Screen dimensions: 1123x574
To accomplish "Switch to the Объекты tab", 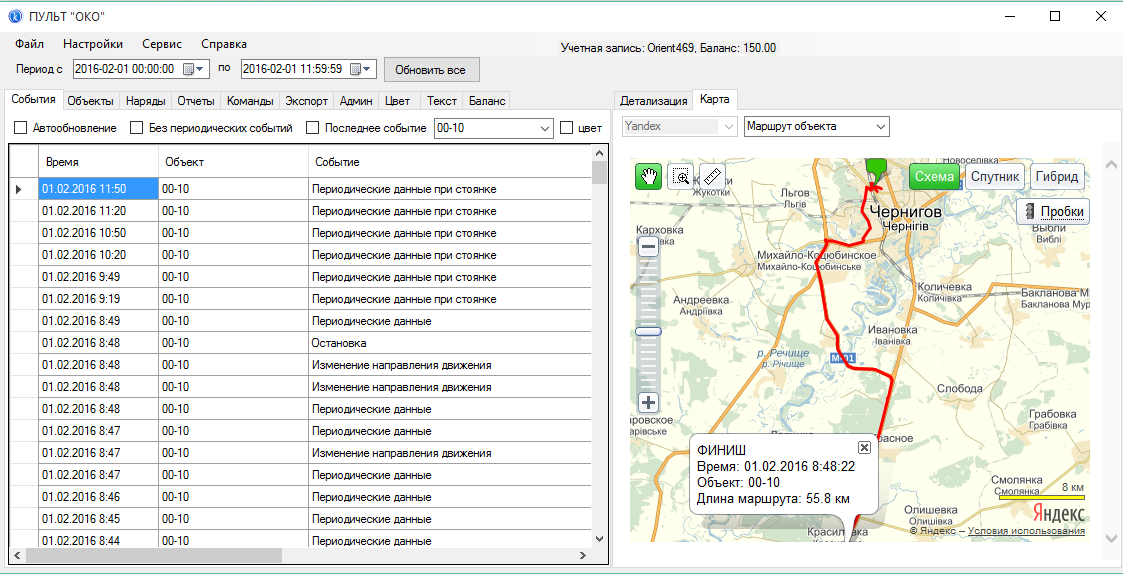I will [91, 101].
